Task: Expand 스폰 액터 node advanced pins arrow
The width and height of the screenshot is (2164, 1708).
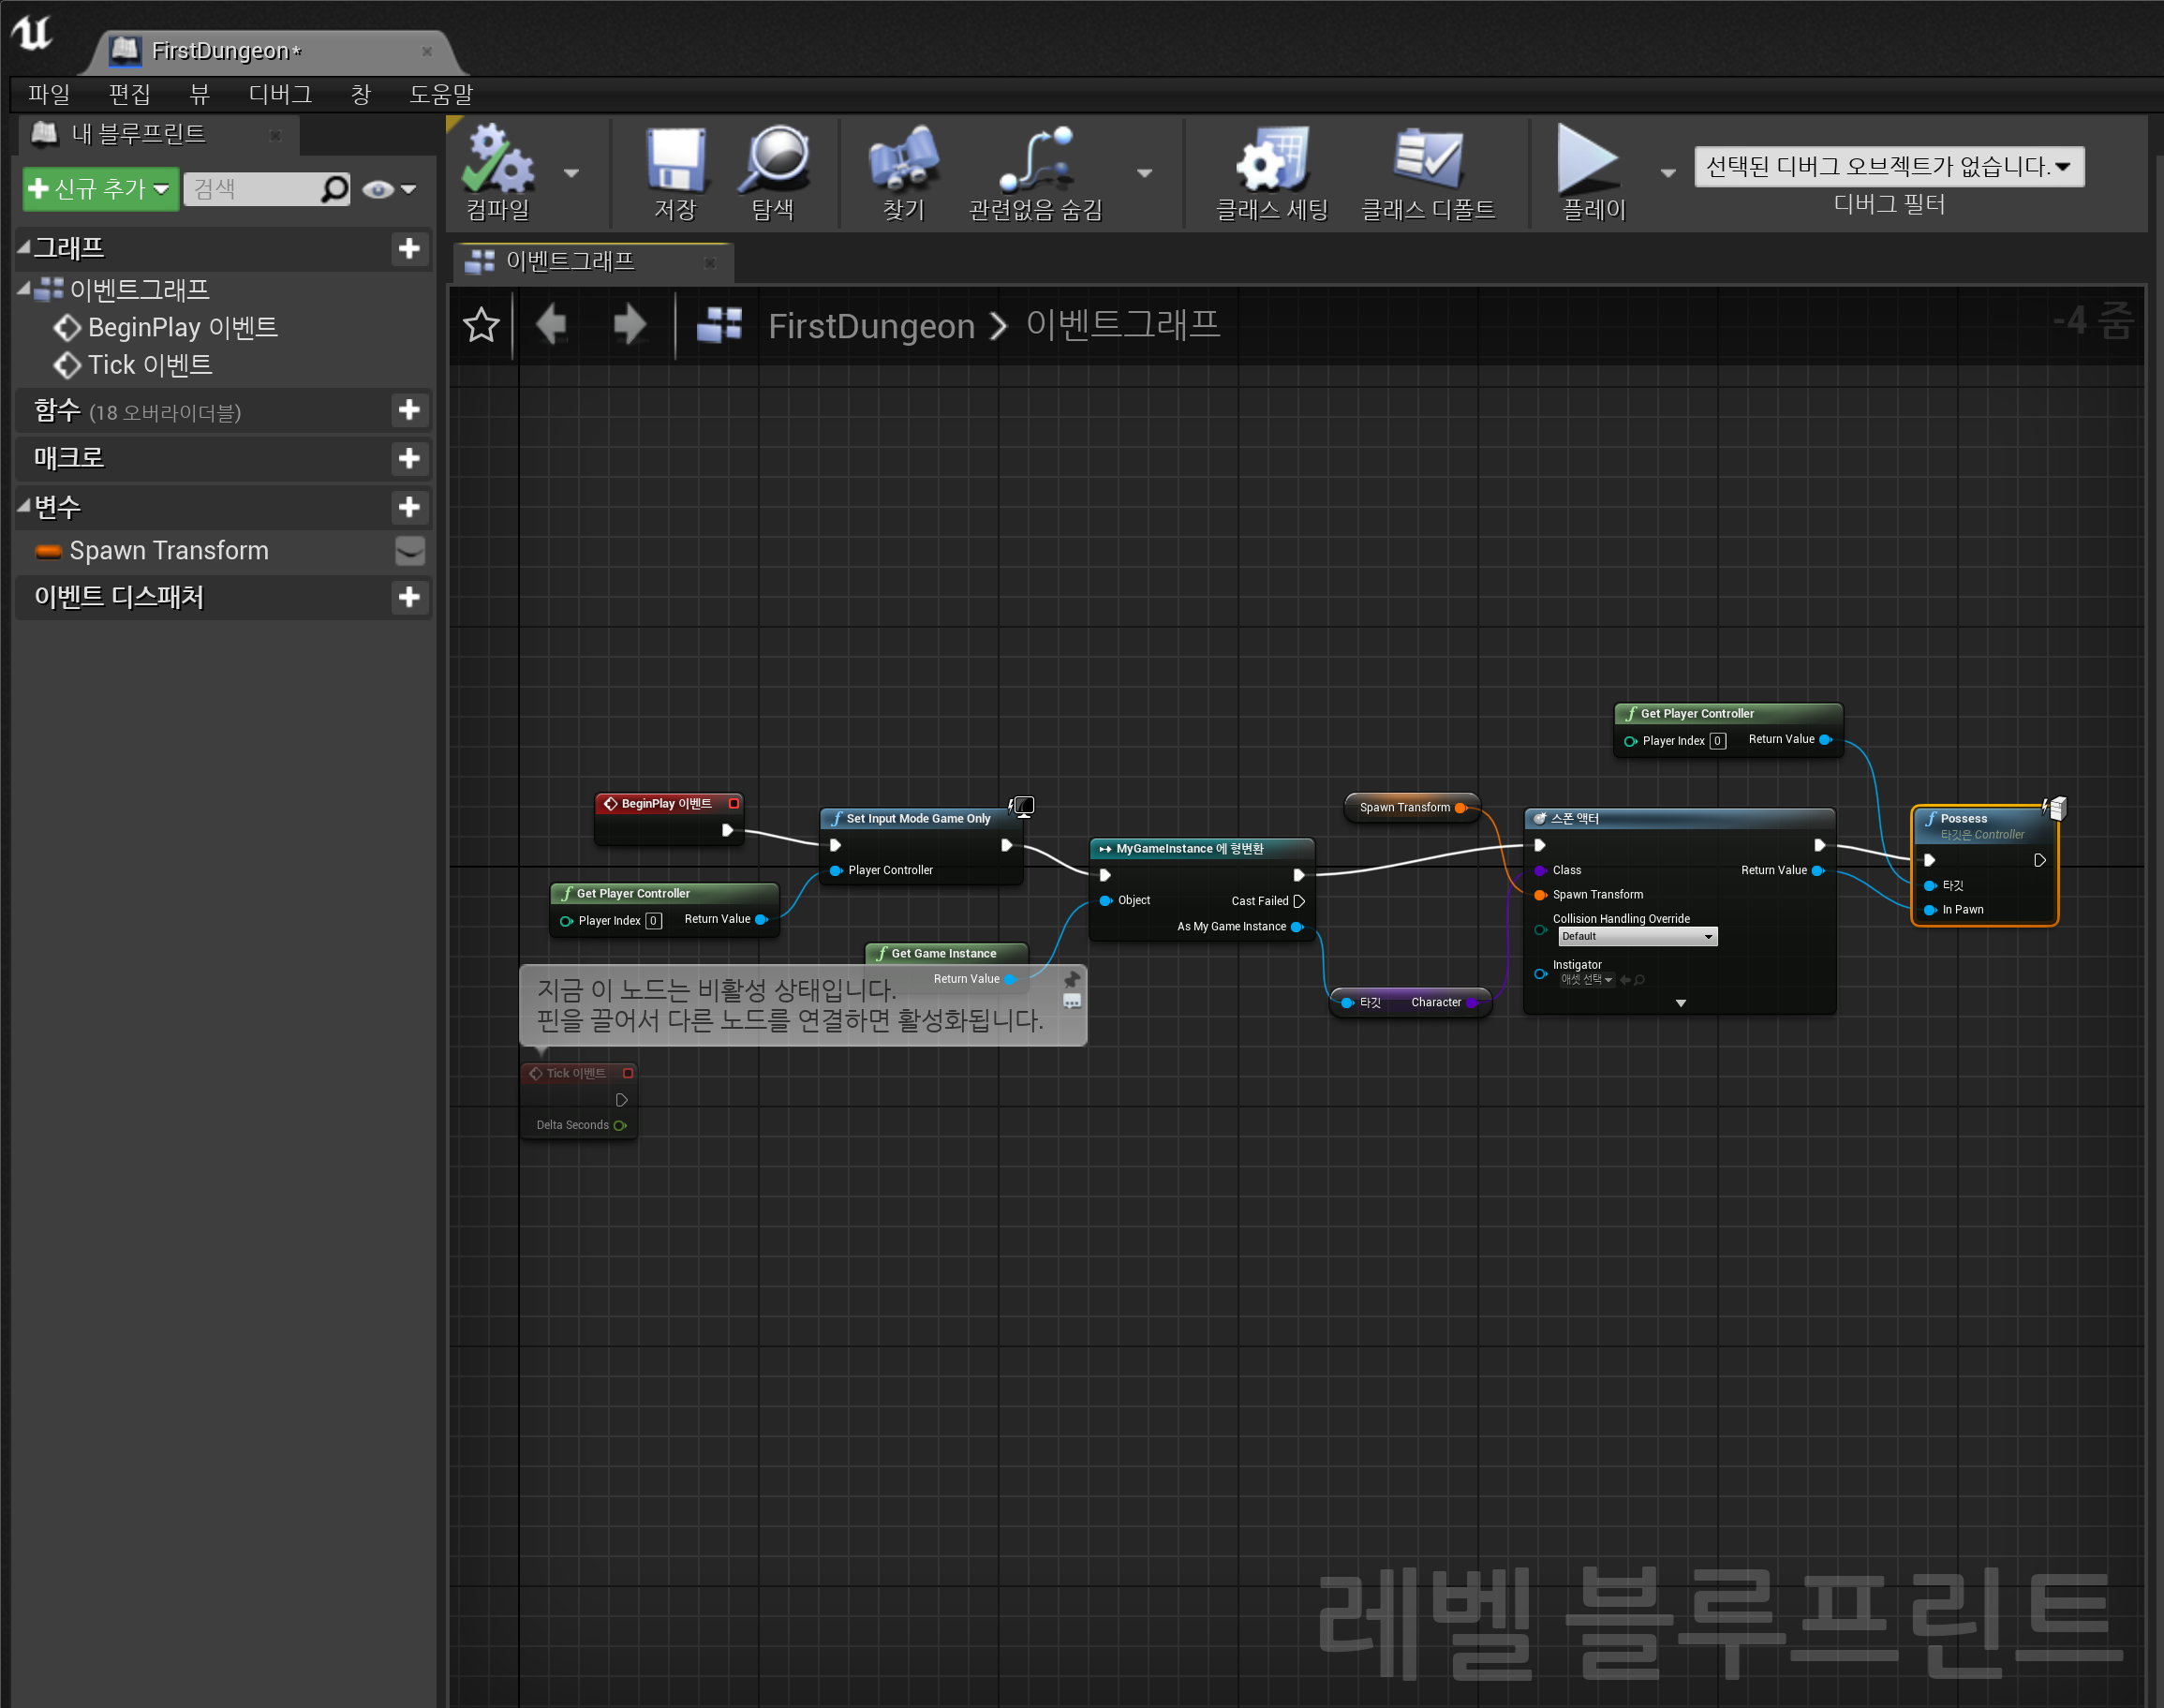Action: click(1680, 1003)
